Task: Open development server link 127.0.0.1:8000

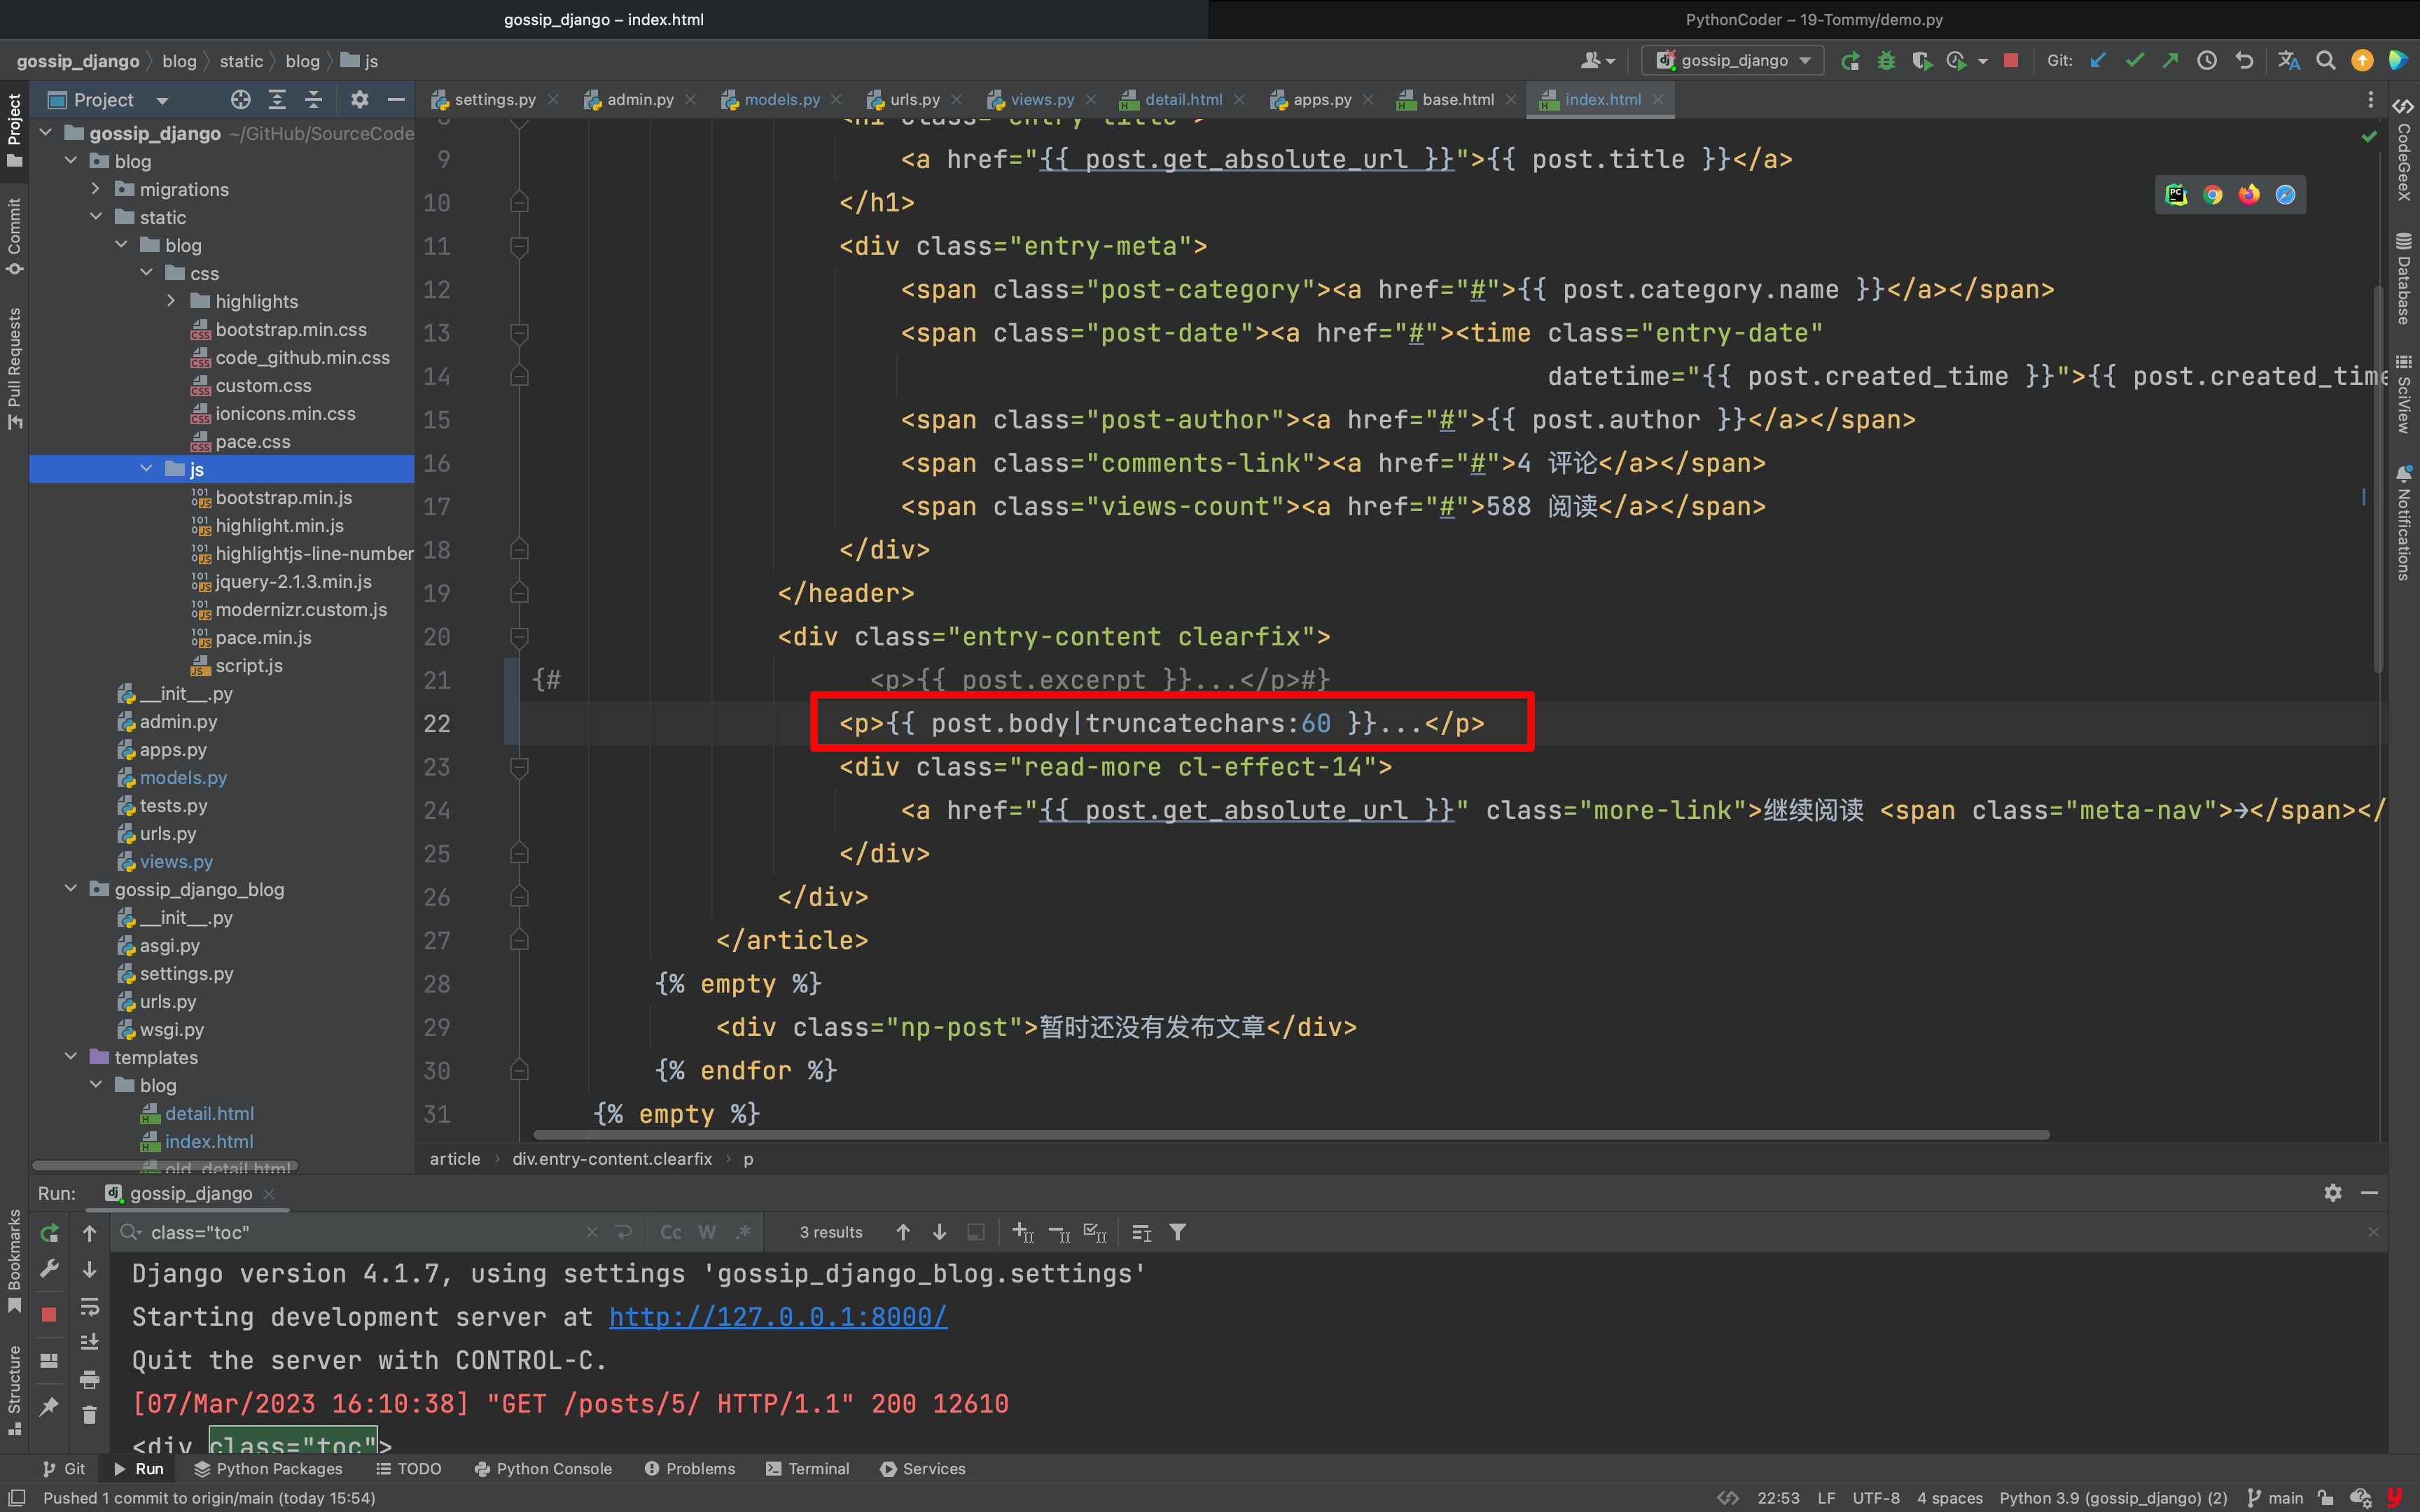Action: (x=778, y=1317)
